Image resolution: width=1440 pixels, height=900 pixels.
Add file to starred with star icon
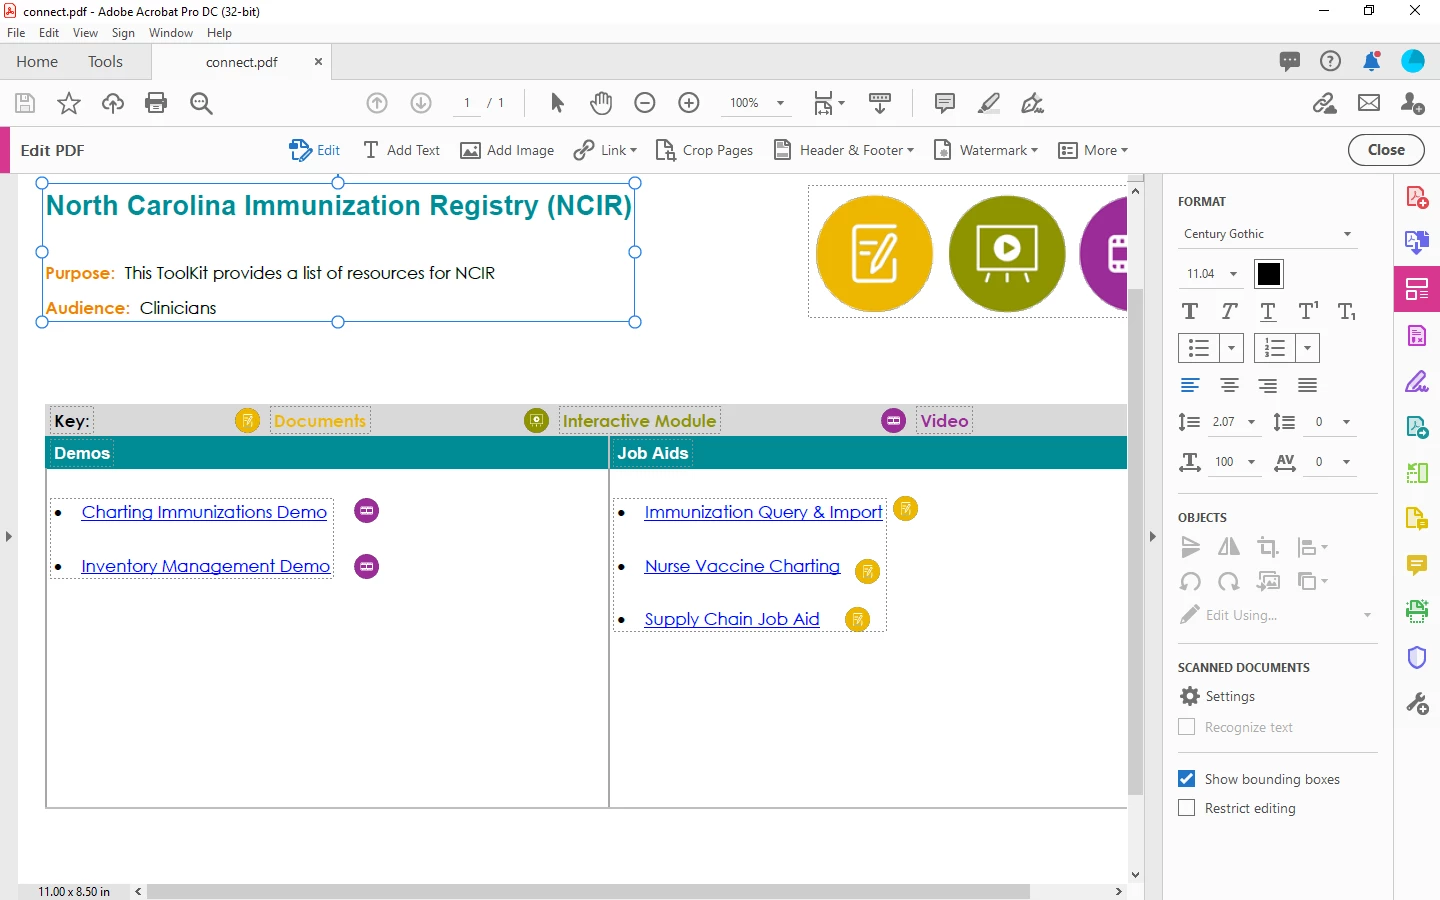coord(69,103)
